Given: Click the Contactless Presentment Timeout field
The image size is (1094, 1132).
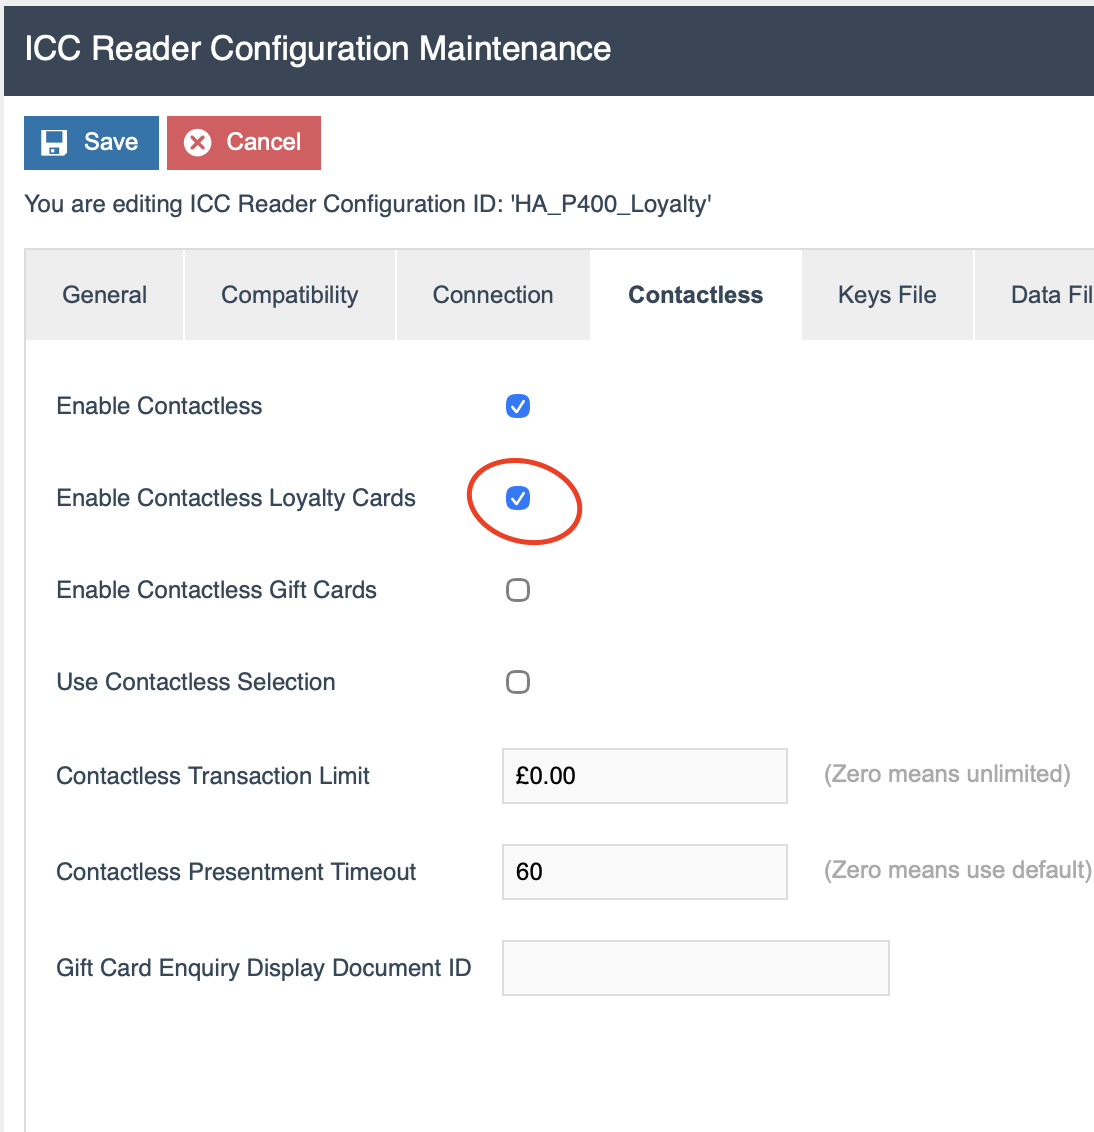Looking at the screenshot, I should tap(645, 872).
